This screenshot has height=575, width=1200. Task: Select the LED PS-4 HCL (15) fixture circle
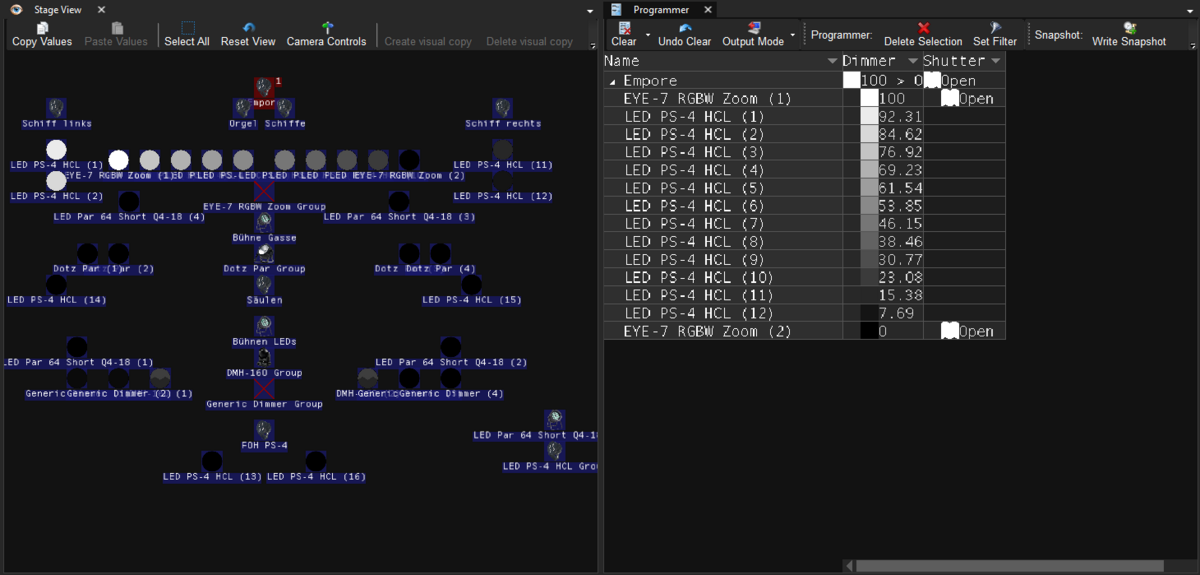coord(472,284)
